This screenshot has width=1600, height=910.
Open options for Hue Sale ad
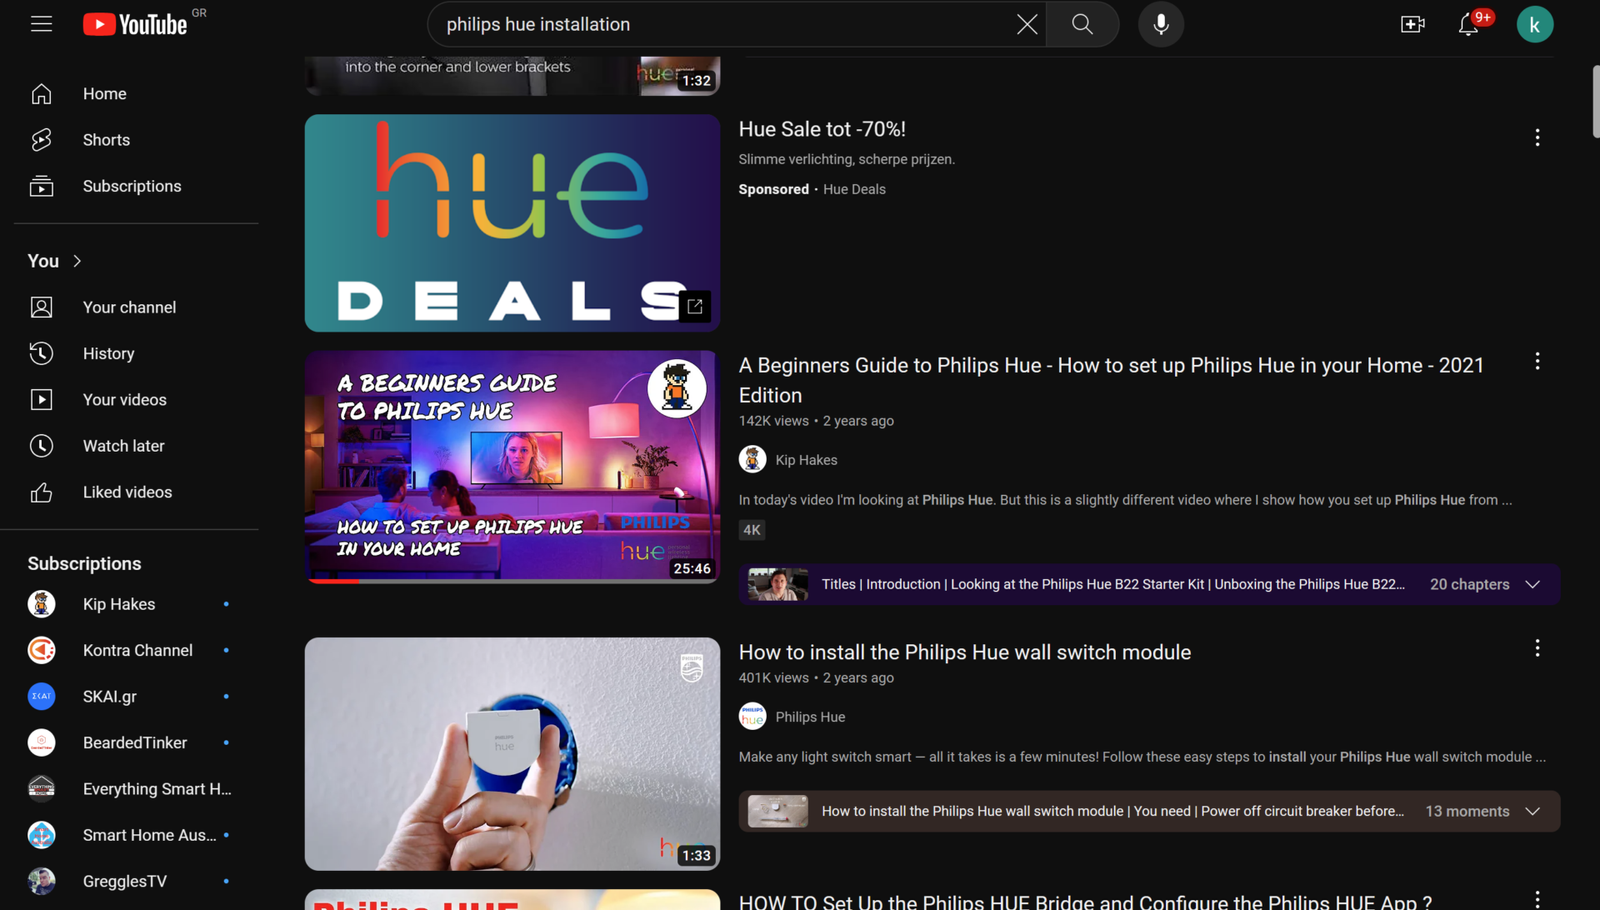pyautogui.click(x=1537, y=138)
